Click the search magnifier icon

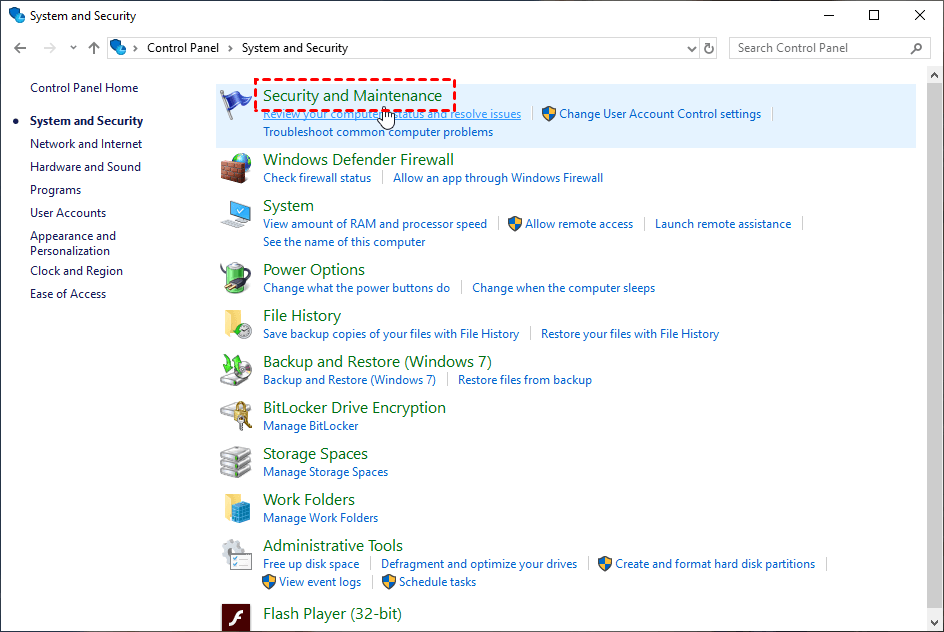click(916, 48)
